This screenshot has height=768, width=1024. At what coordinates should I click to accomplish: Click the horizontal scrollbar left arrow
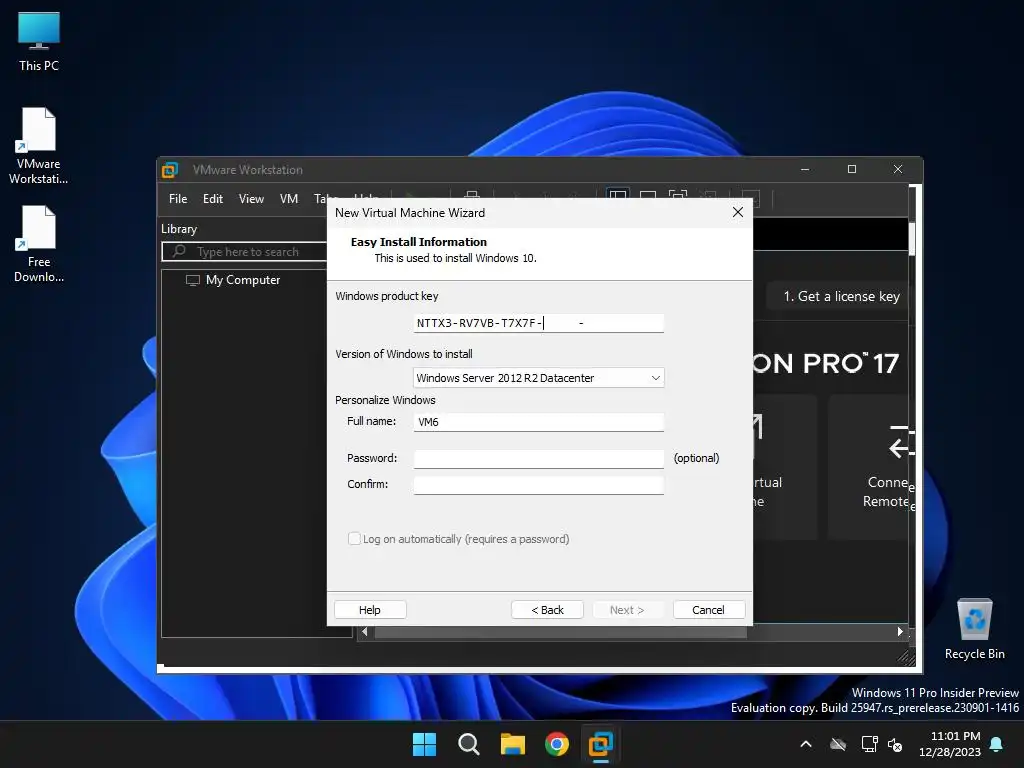point(364,632)
